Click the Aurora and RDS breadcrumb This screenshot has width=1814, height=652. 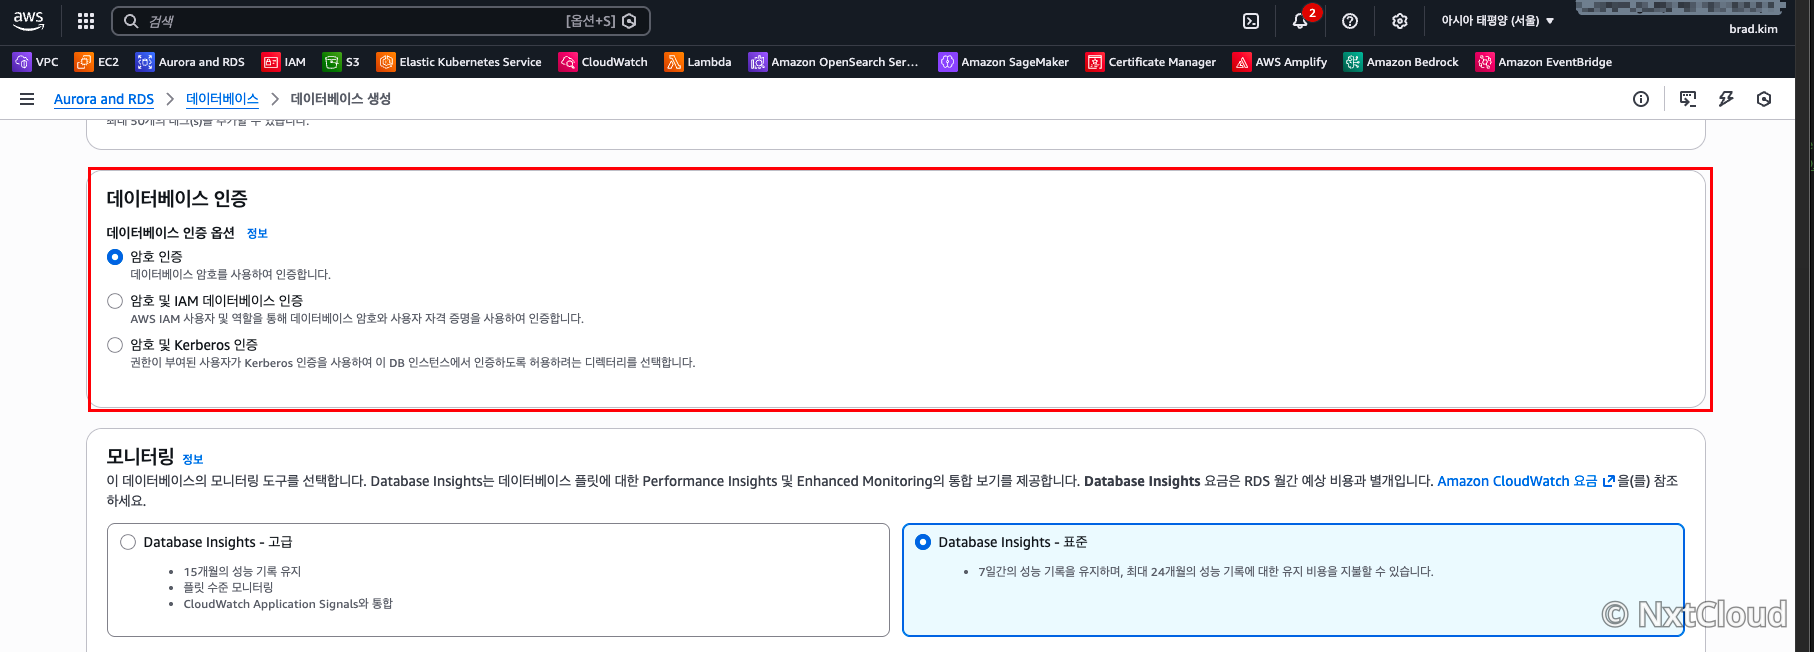[104, 99]
